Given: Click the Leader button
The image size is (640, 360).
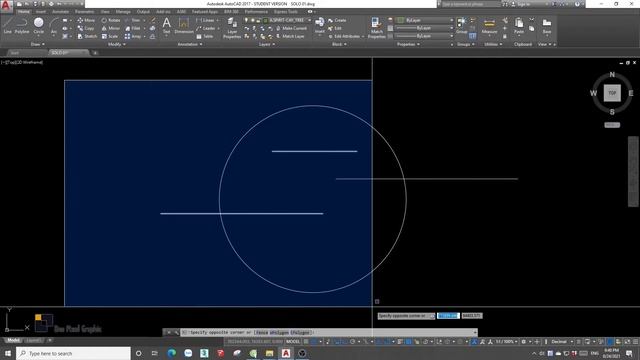Looking at the screenshot, I should pyautogui.click(x=206, y=28).
